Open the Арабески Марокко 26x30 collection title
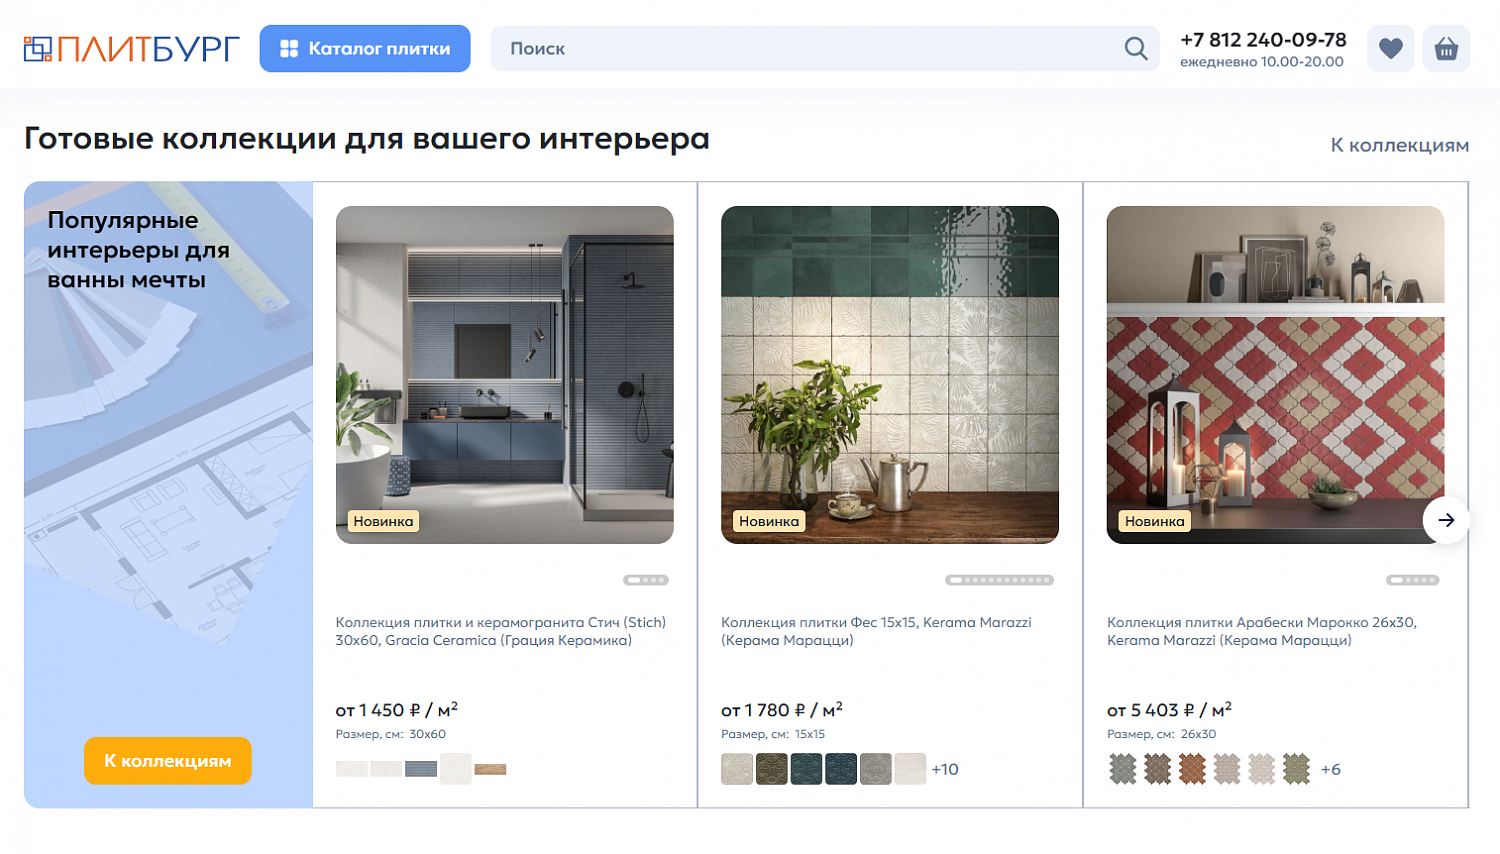Image resolution: width=1500 pixels, height=854 pixels. point(1262,631)
